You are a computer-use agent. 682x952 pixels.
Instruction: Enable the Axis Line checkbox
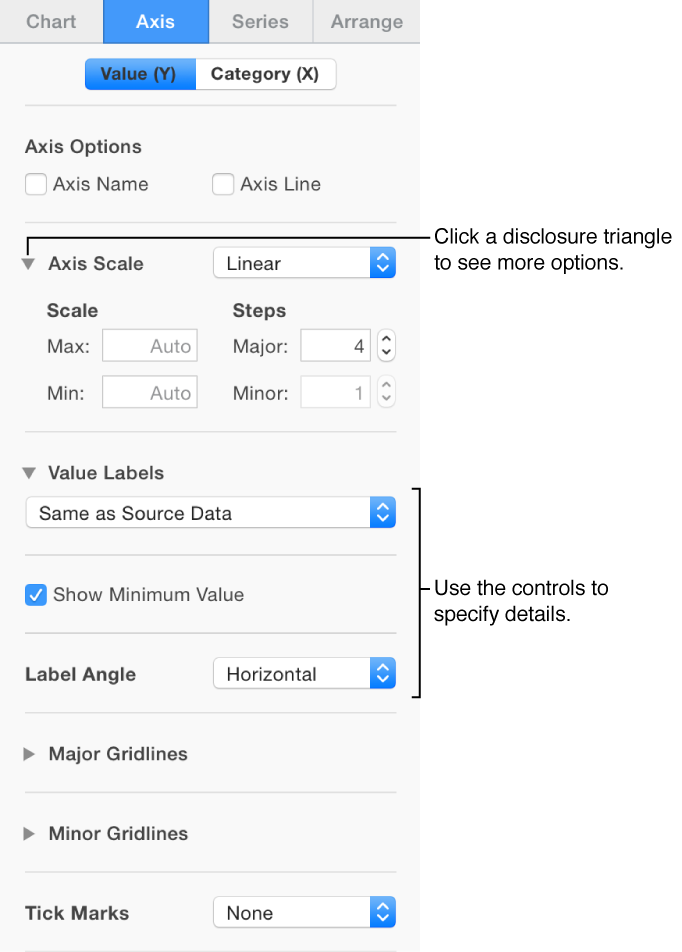tap(222, 184)
